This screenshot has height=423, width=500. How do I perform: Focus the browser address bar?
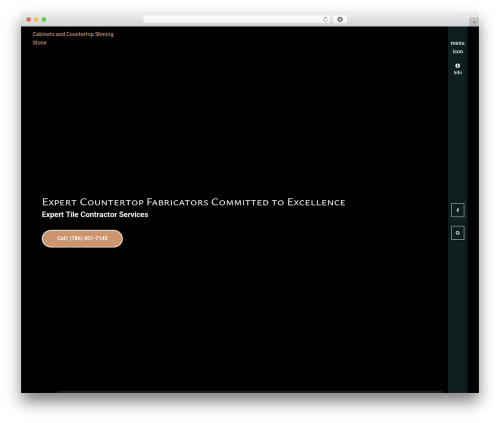coord(236,19)
